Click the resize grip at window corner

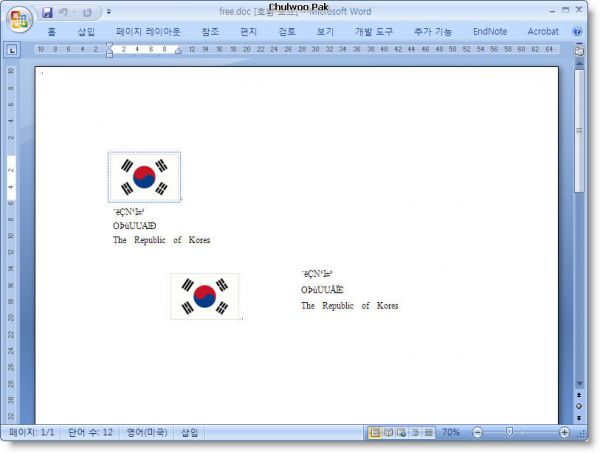pos(583,433)
